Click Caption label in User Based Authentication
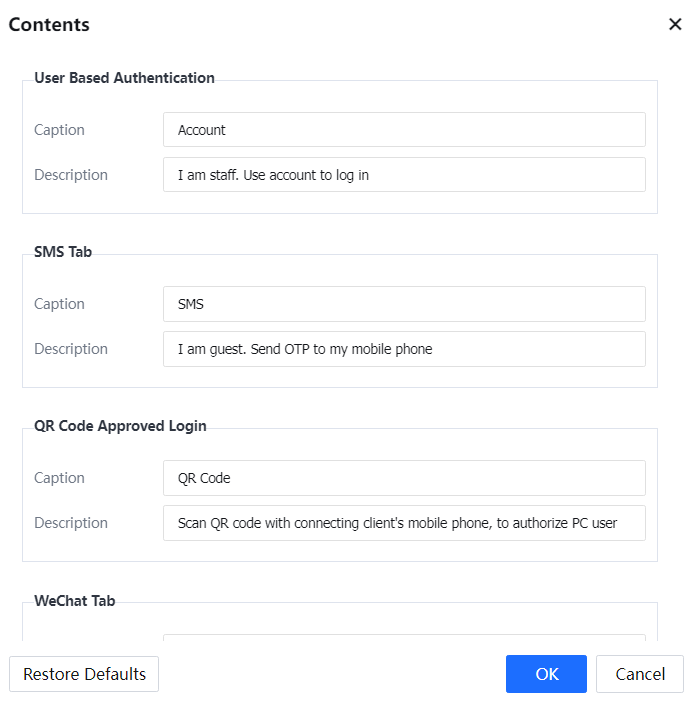Screen dimensions: 690x703 click(59, 130)
